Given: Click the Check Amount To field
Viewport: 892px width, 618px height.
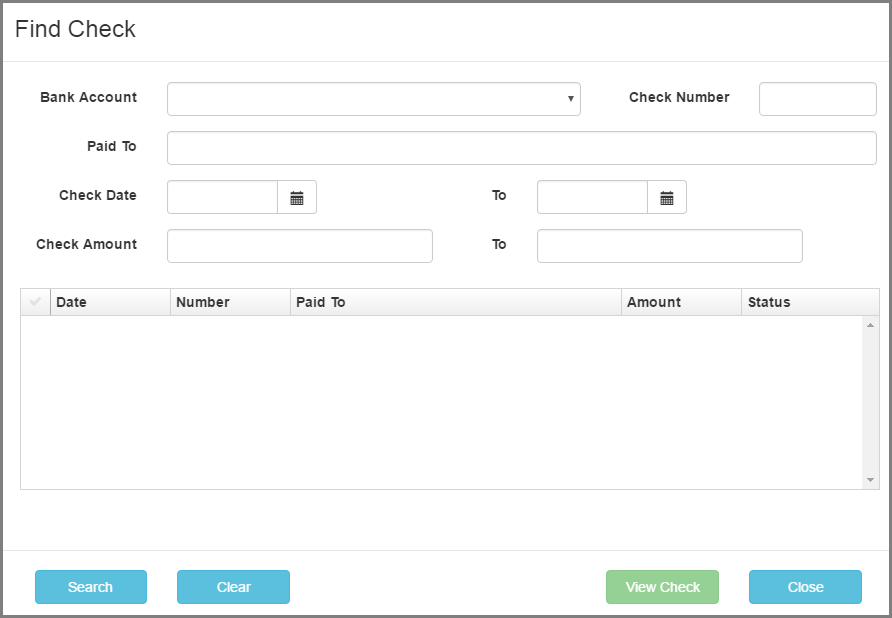Looking at the screenshot, I should (x=670, y=246).
